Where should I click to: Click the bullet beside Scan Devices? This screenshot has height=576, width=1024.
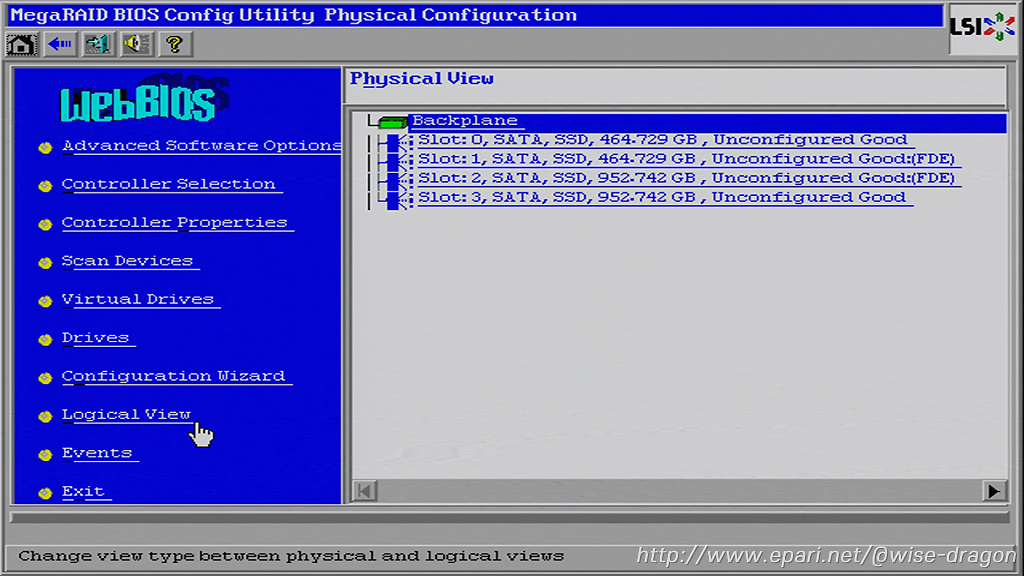[45, 263]
